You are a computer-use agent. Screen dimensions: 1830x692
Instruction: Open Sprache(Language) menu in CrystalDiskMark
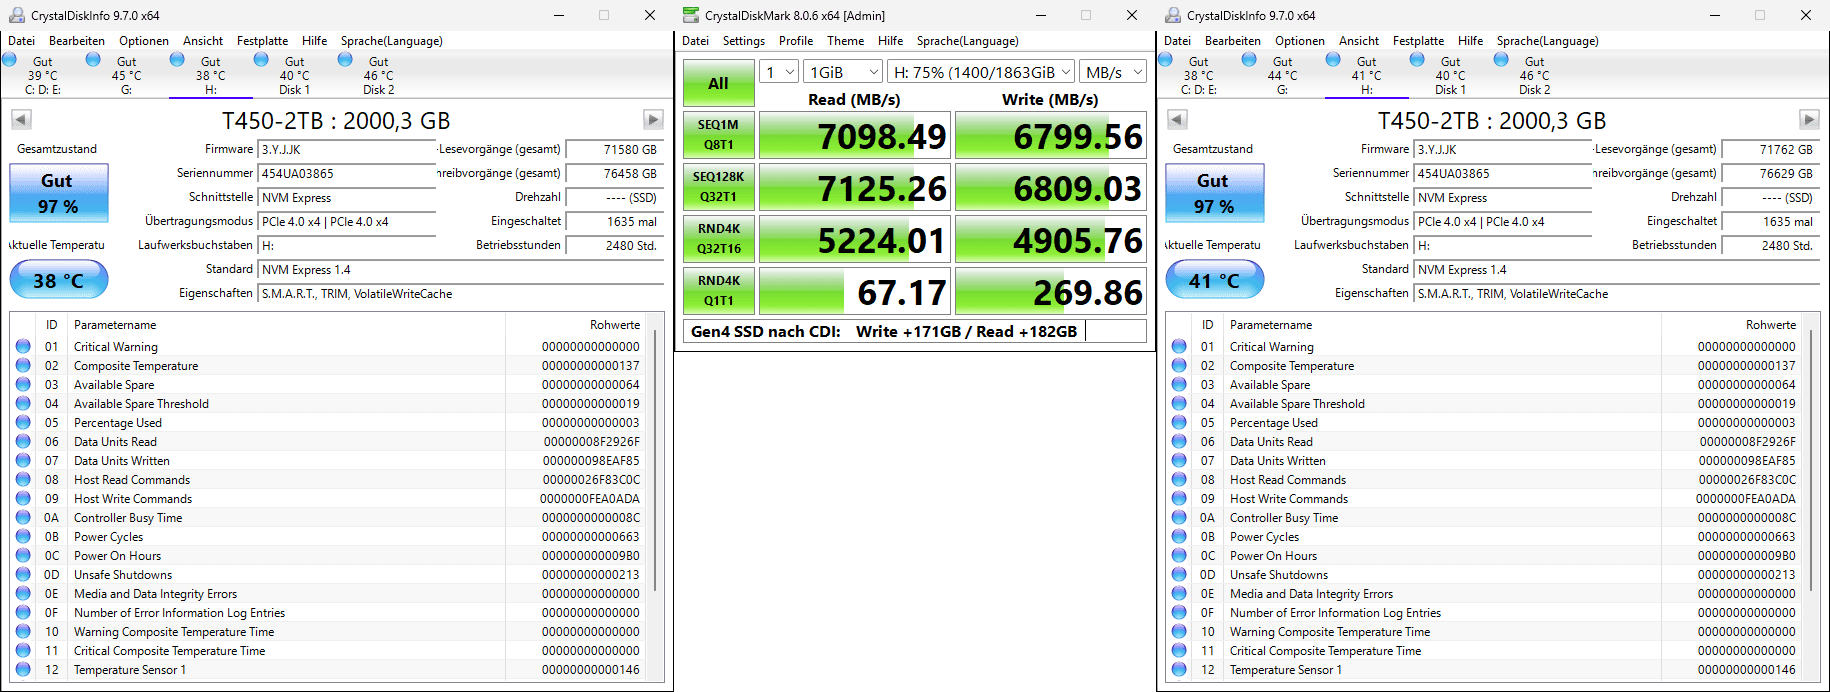[968, 41]
